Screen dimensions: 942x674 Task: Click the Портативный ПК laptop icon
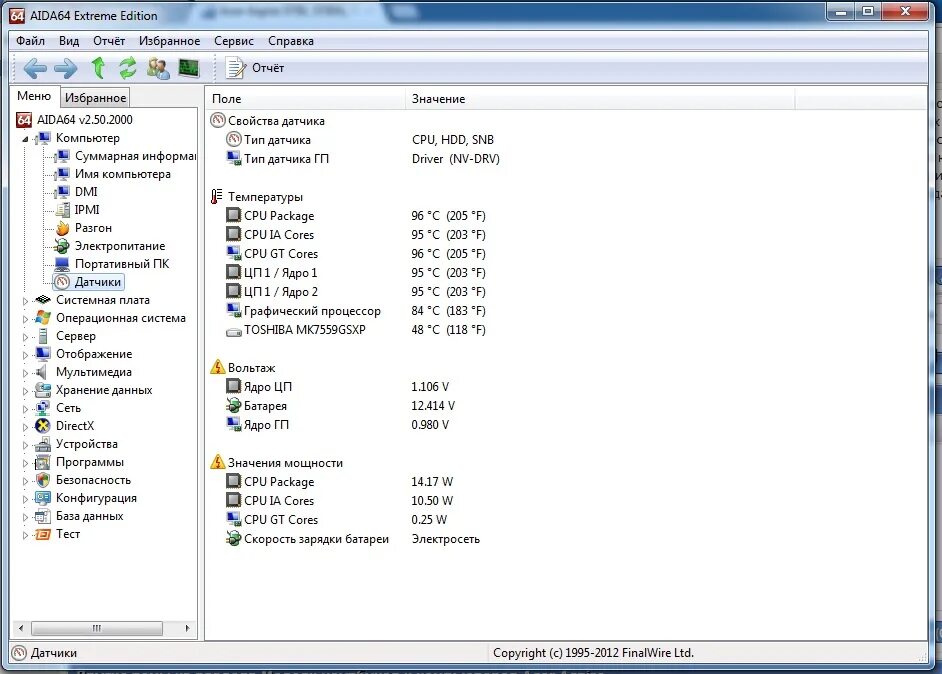coord(62,264)
